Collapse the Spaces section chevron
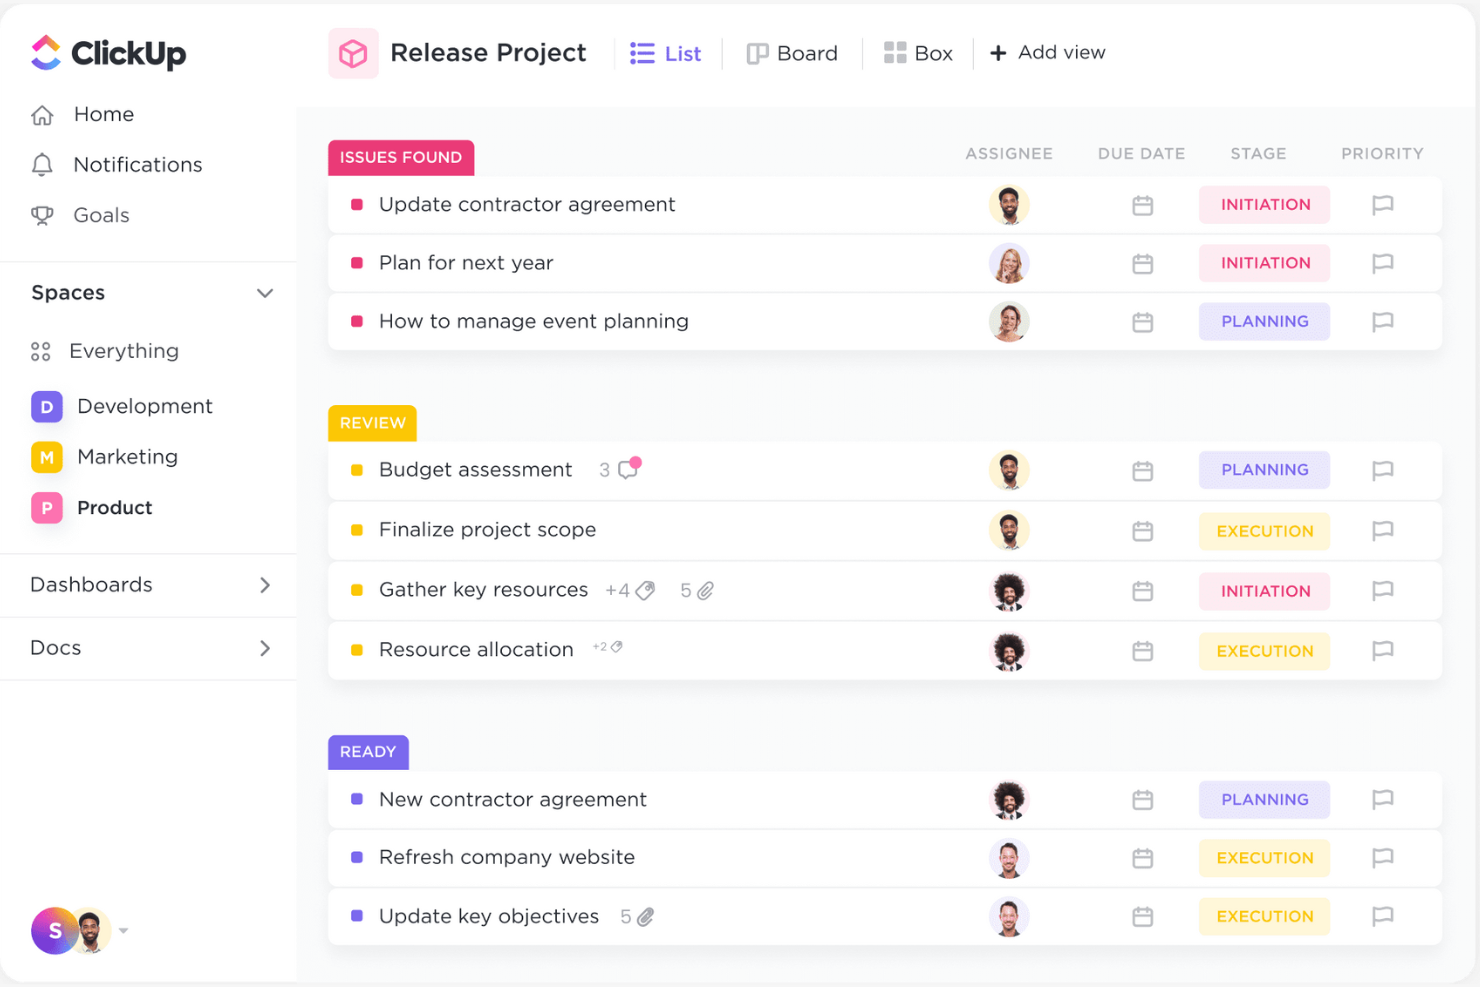This screenshot has width=1480, height=987. [265, 293]
